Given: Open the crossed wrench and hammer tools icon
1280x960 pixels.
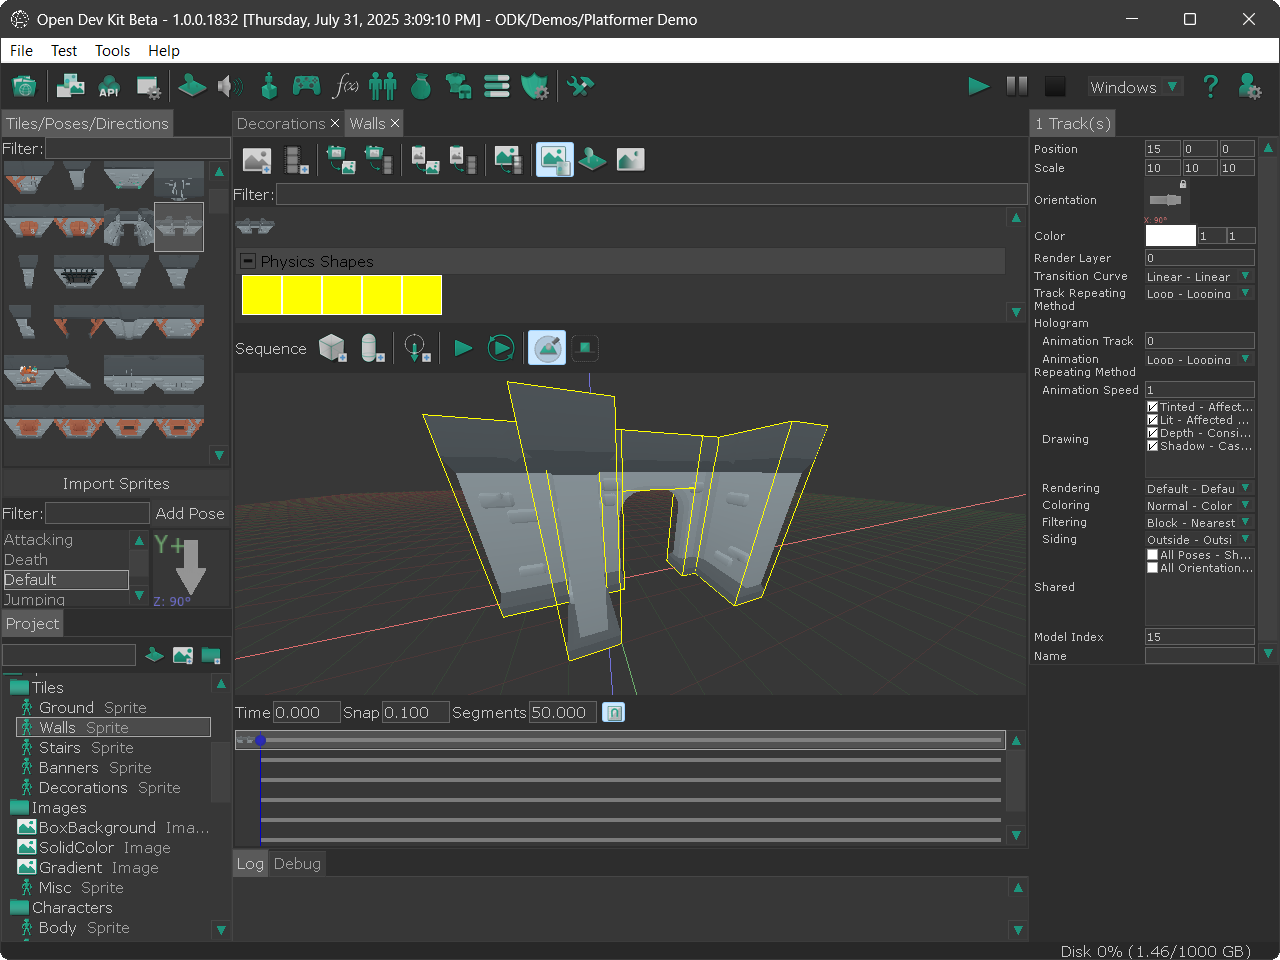Looking at the screenshot, I should click(580, 87).
